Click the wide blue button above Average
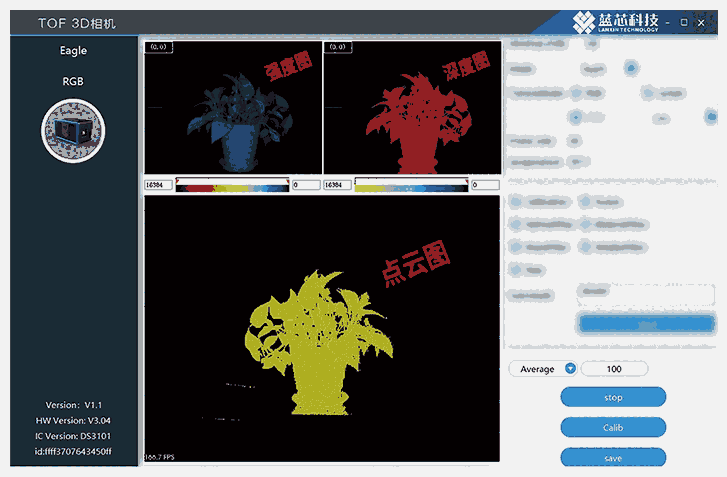727x477 pixels. [x=647, y=324]
